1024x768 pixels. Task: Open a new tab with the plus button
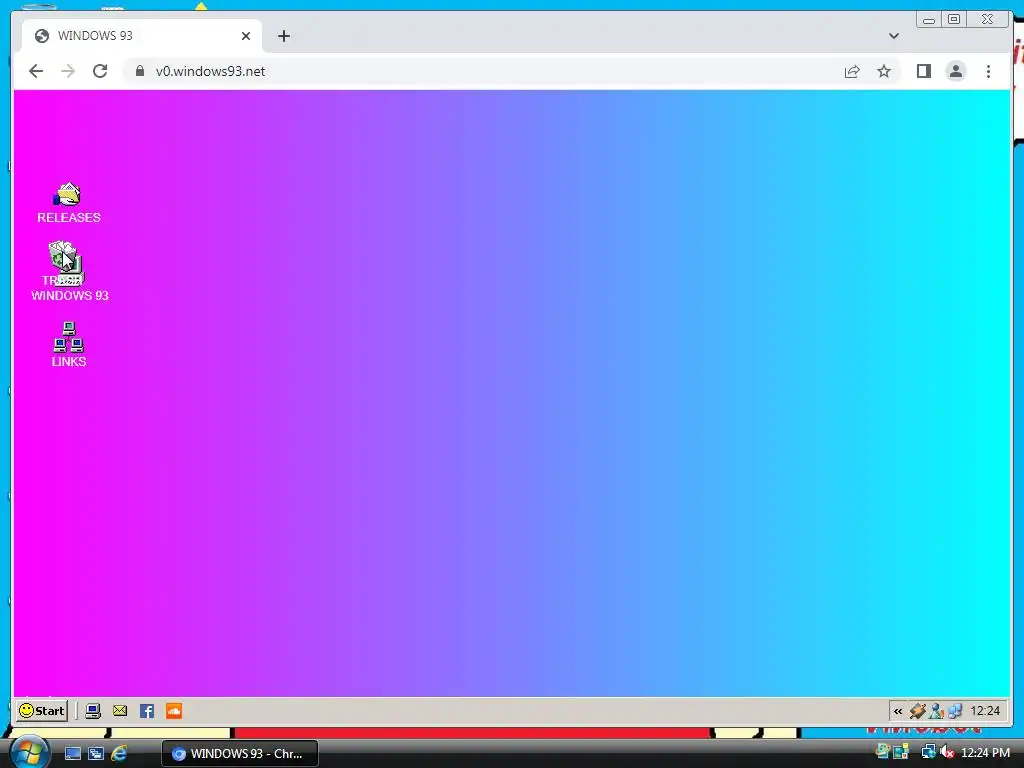pos(283,36)
